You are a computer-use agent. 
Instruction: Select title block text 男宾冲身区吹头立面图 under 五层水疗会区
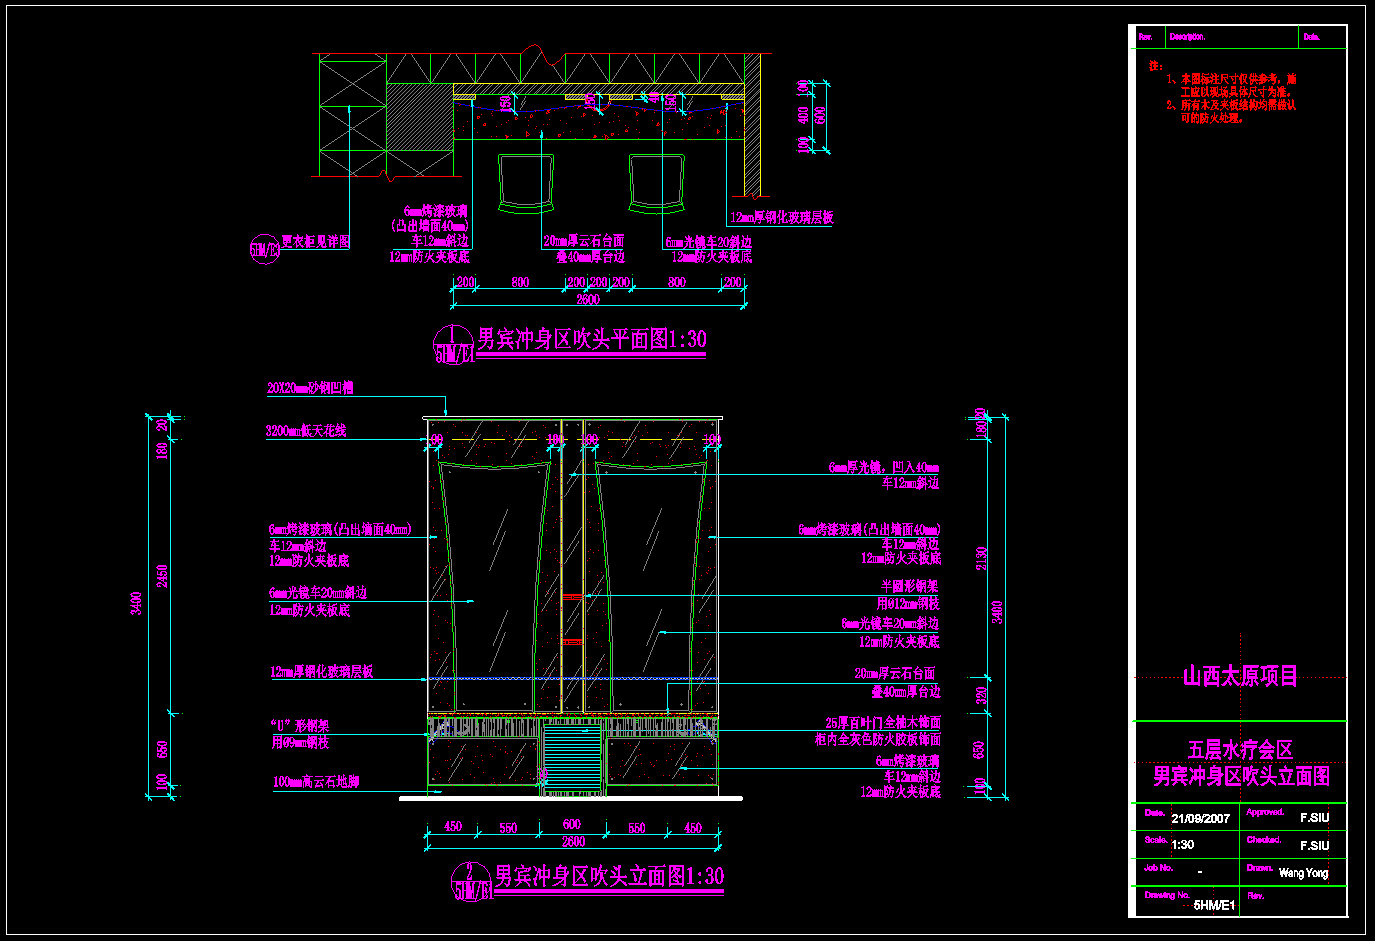coord(1241,776)
